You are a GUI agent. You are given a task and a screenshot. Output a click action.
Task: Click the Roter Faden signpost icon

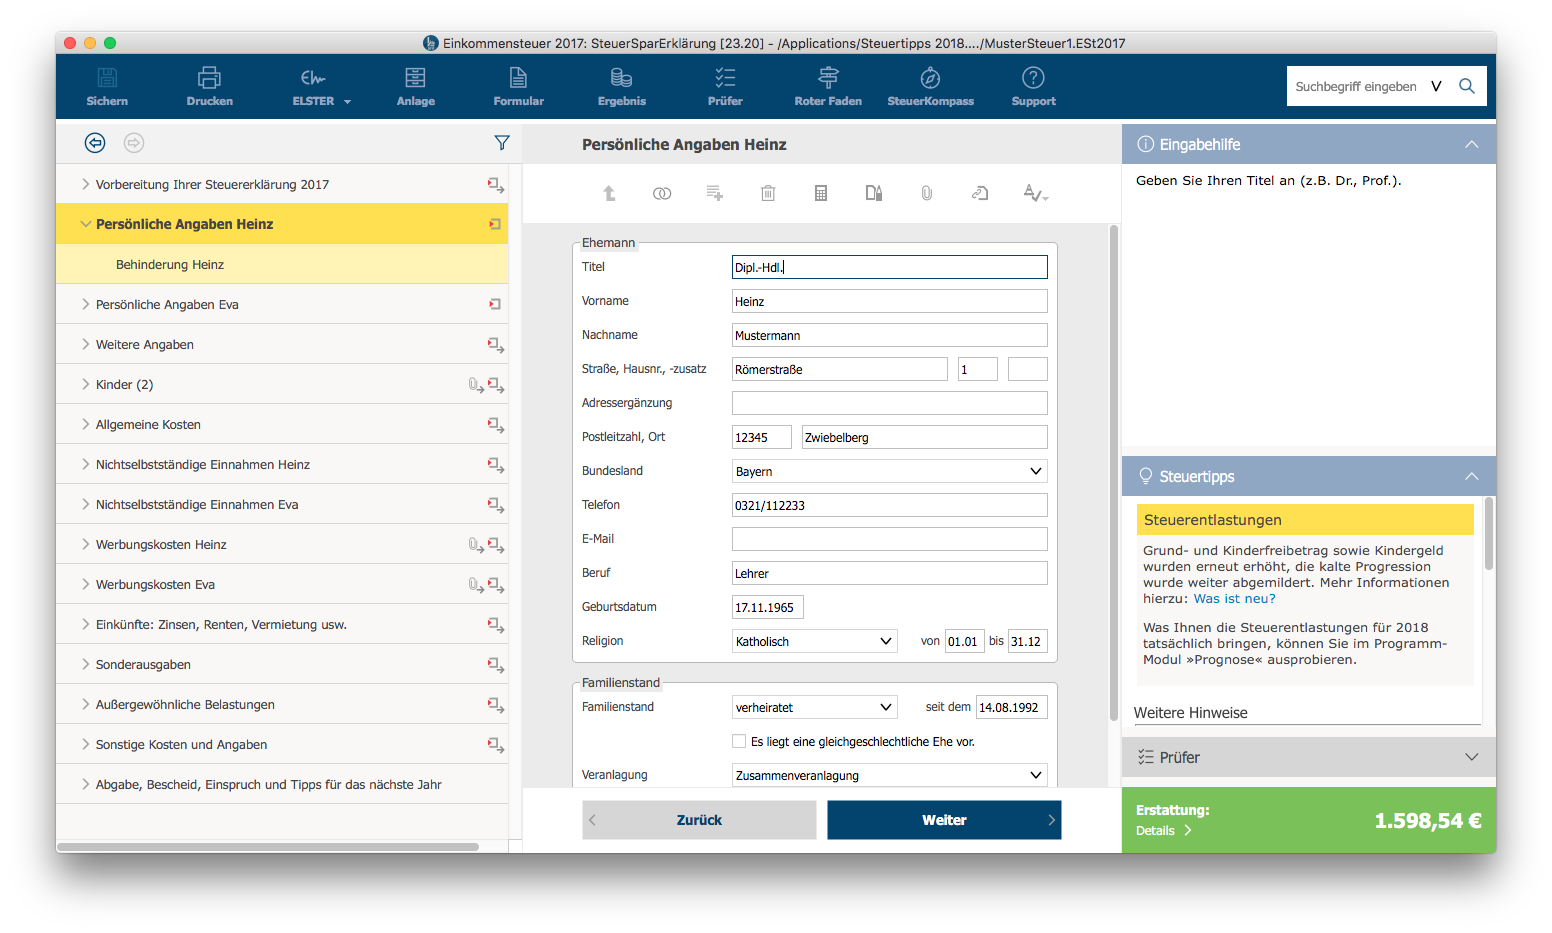(x=828, y=78)
